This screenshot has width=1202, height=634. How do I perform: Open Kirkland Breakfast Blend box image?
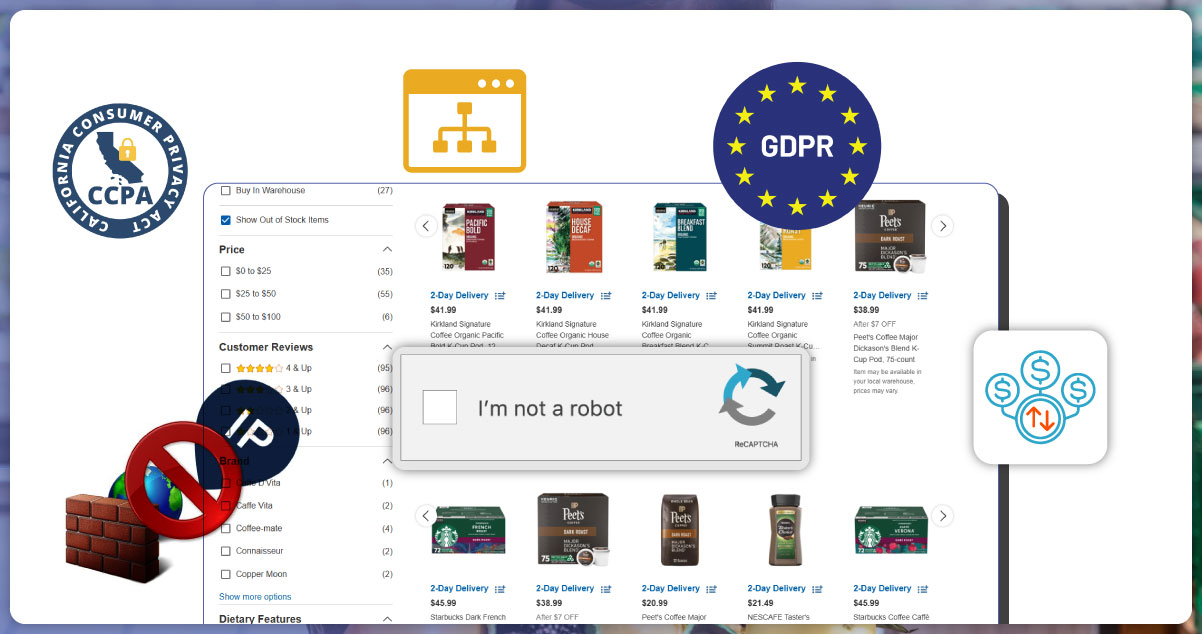click(680, 236)
